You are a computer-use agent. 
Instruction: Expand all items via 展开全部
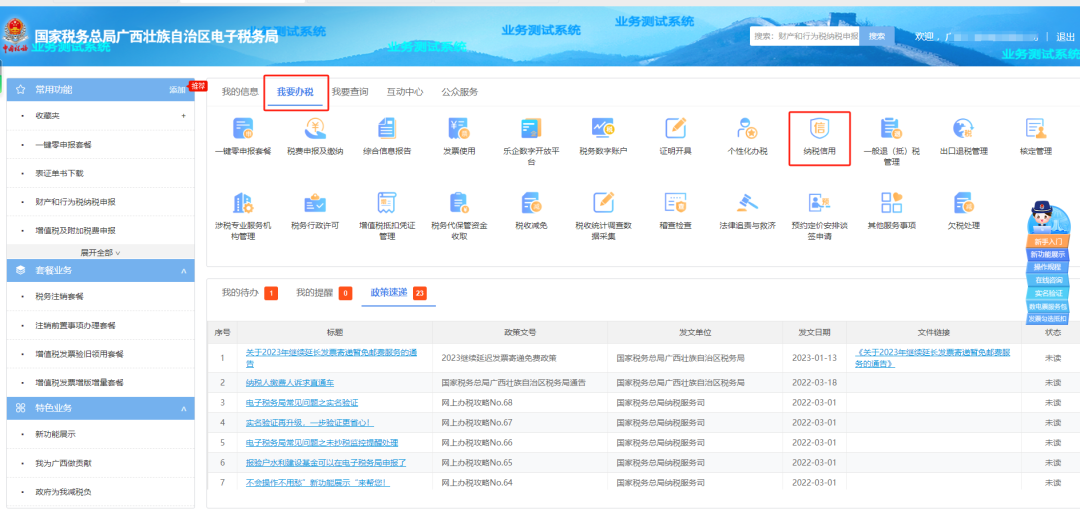tap(101, 253)
